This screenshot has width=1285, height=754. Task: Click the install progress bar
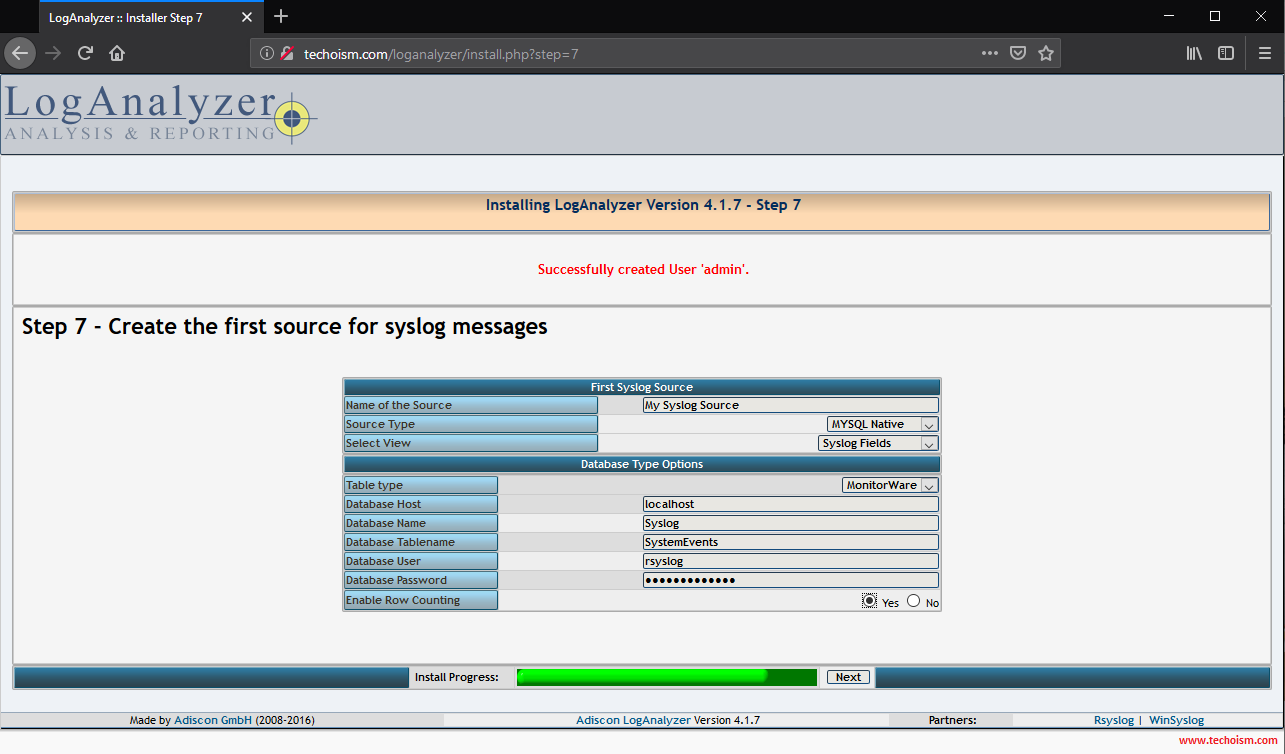pyautogui.click(x=667, y=677)
